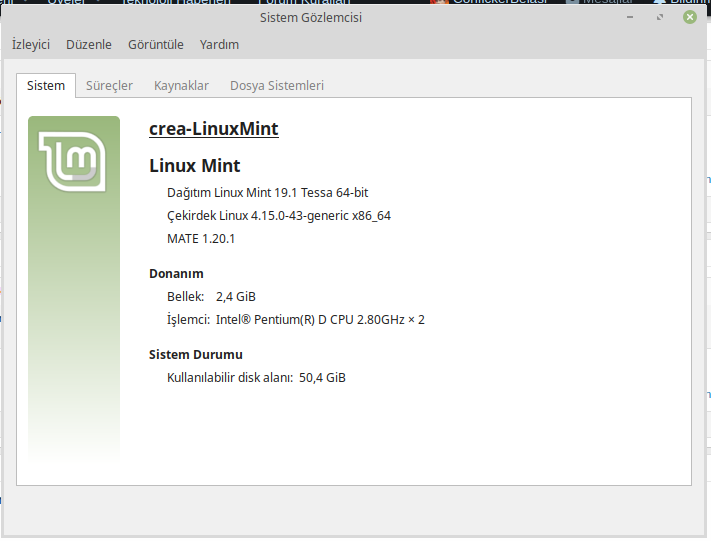Screen dimensions: 711x541
Task: Select the Sistem tab
Action: tap(46, 85)
